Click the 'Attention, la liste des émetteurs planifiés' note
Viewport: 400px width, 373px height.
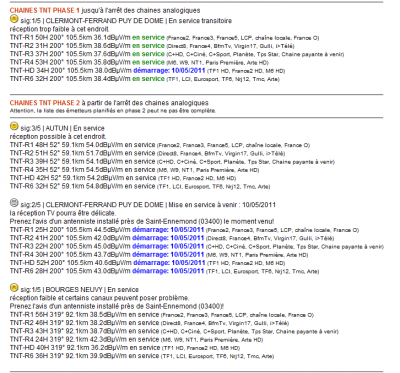[x=113, y=111]
